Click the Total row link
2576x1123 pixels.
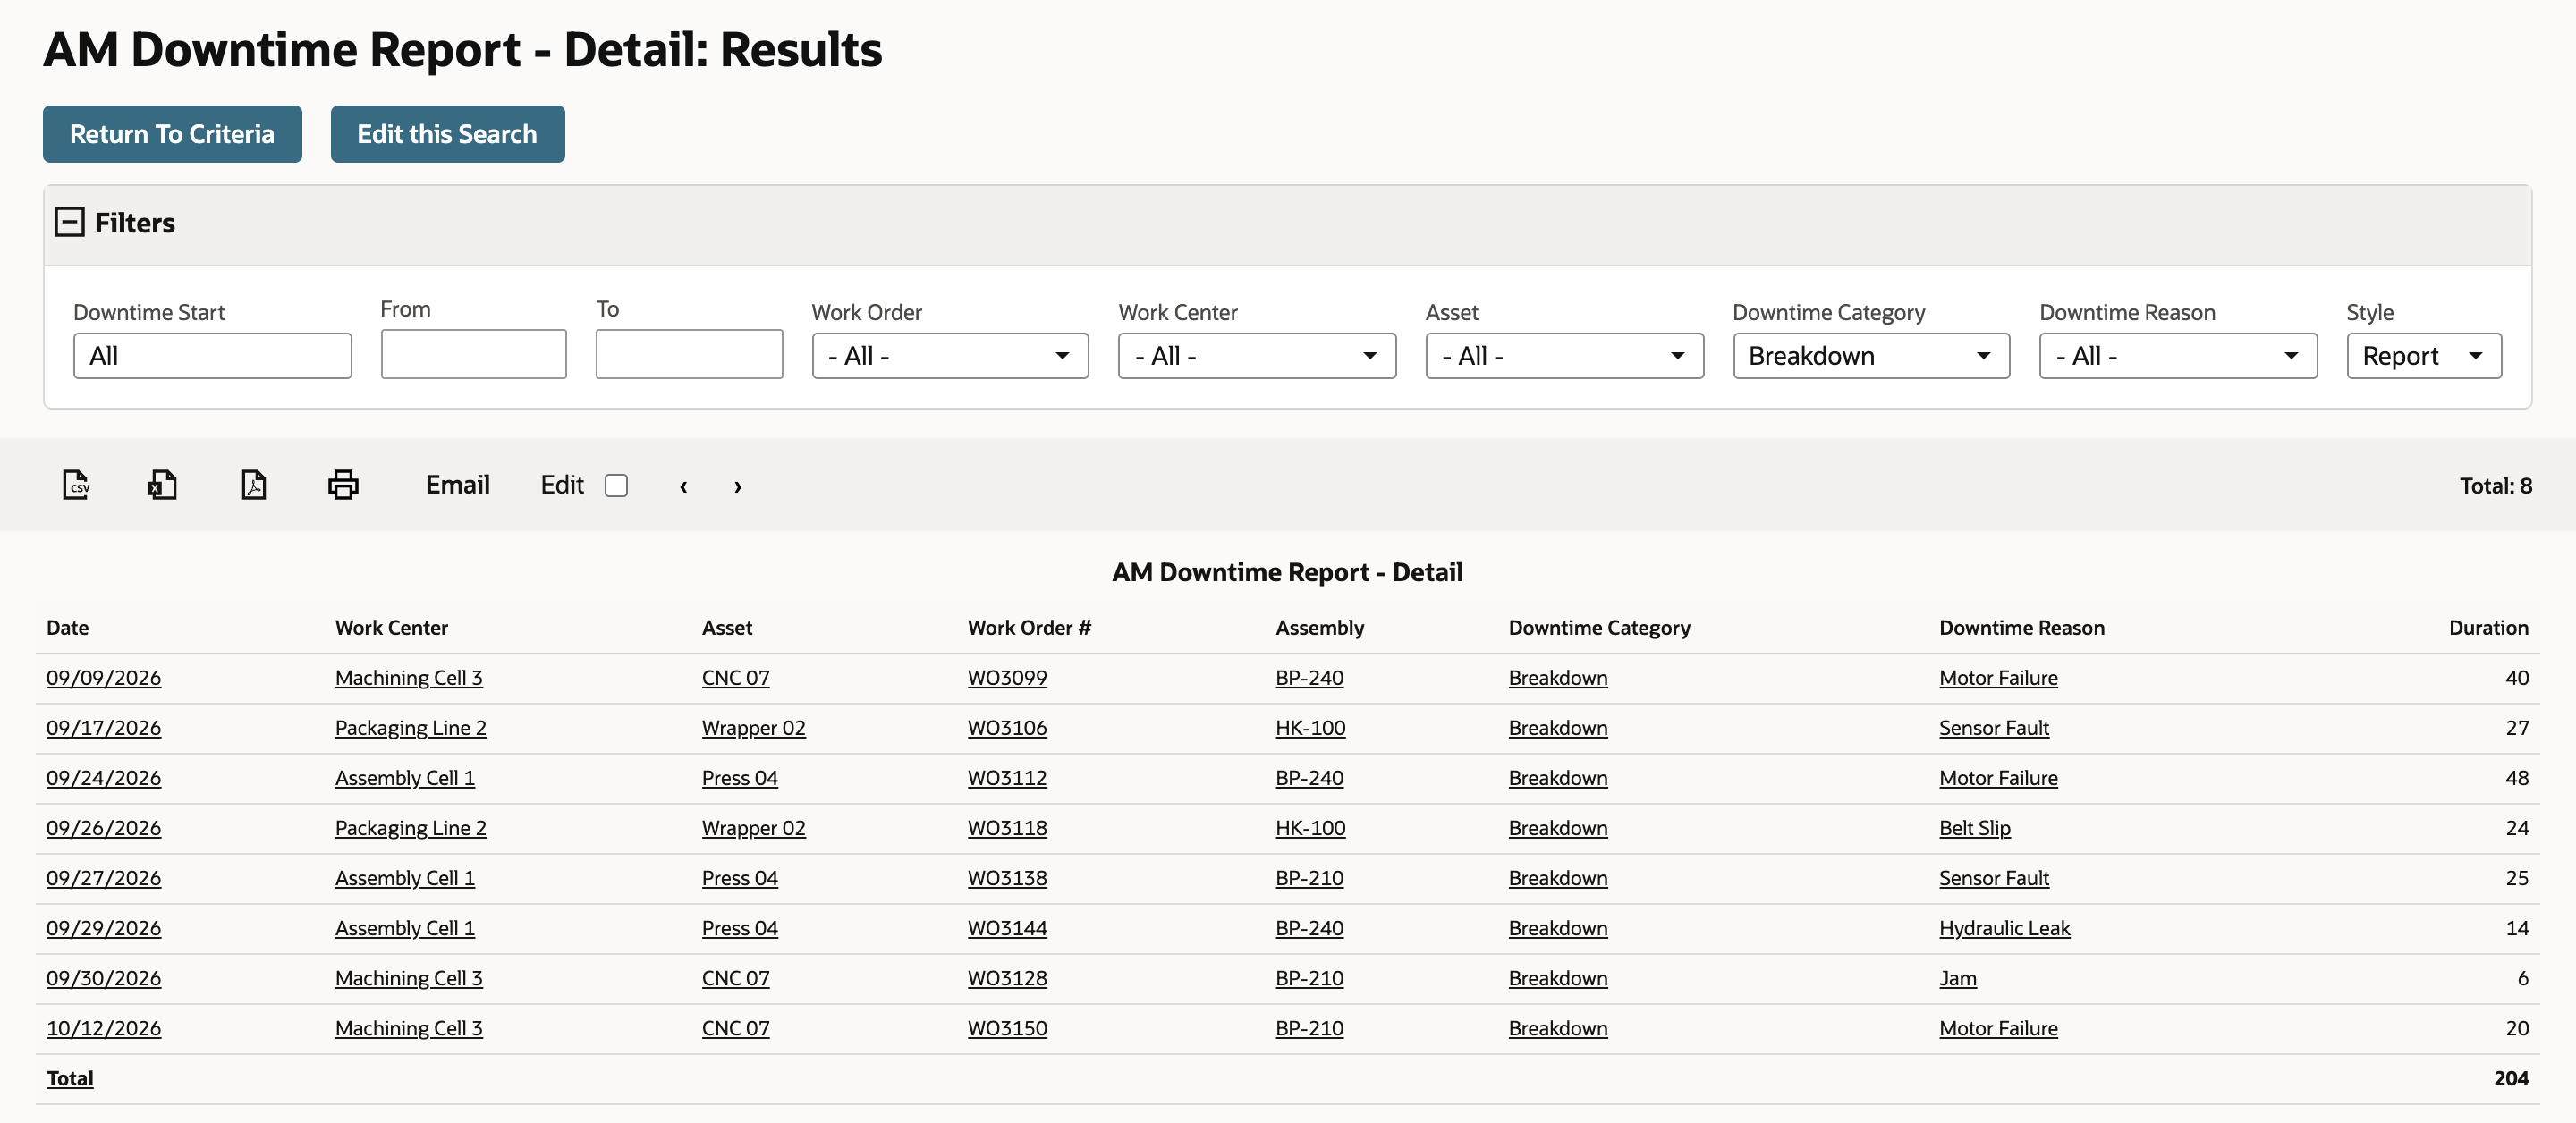pyautogui.click(x=70, y=1078)
